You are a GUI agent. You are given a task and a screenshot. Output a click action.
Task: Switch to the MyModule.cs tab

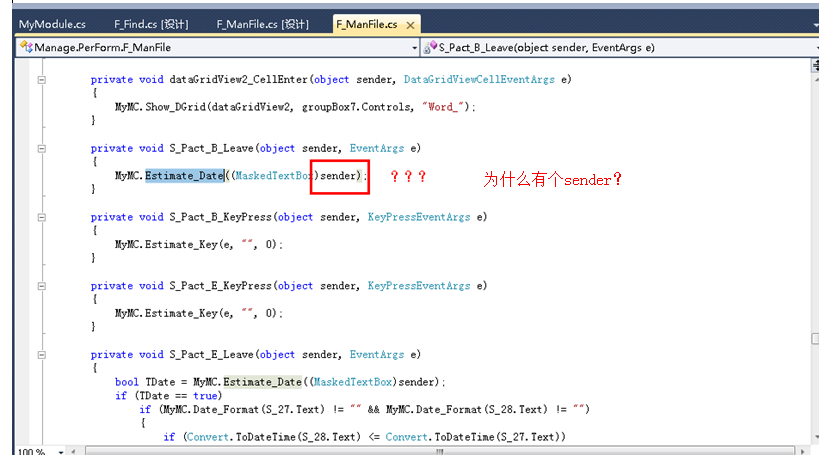tap(52, 24)
